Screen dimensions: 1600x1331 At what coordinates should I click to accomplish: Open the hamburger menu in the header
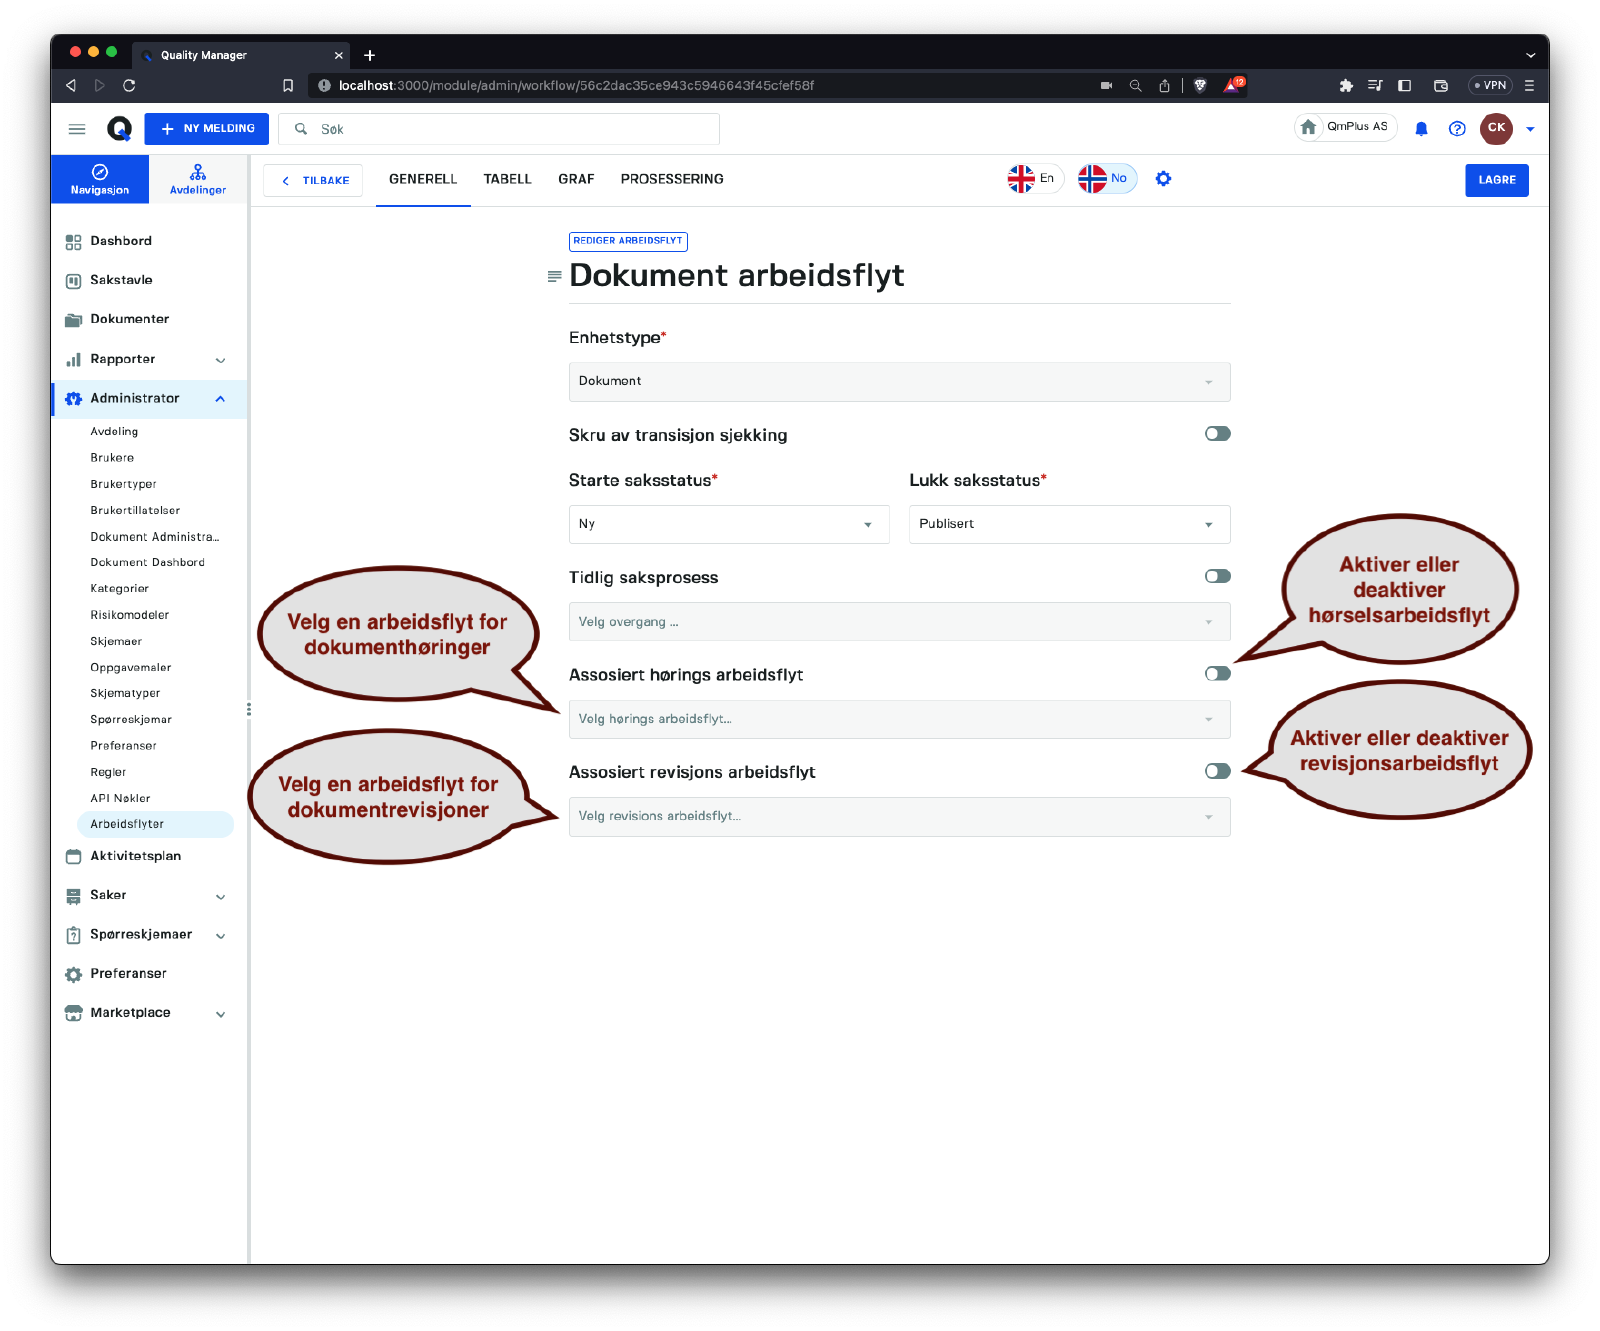coord(77,129)
